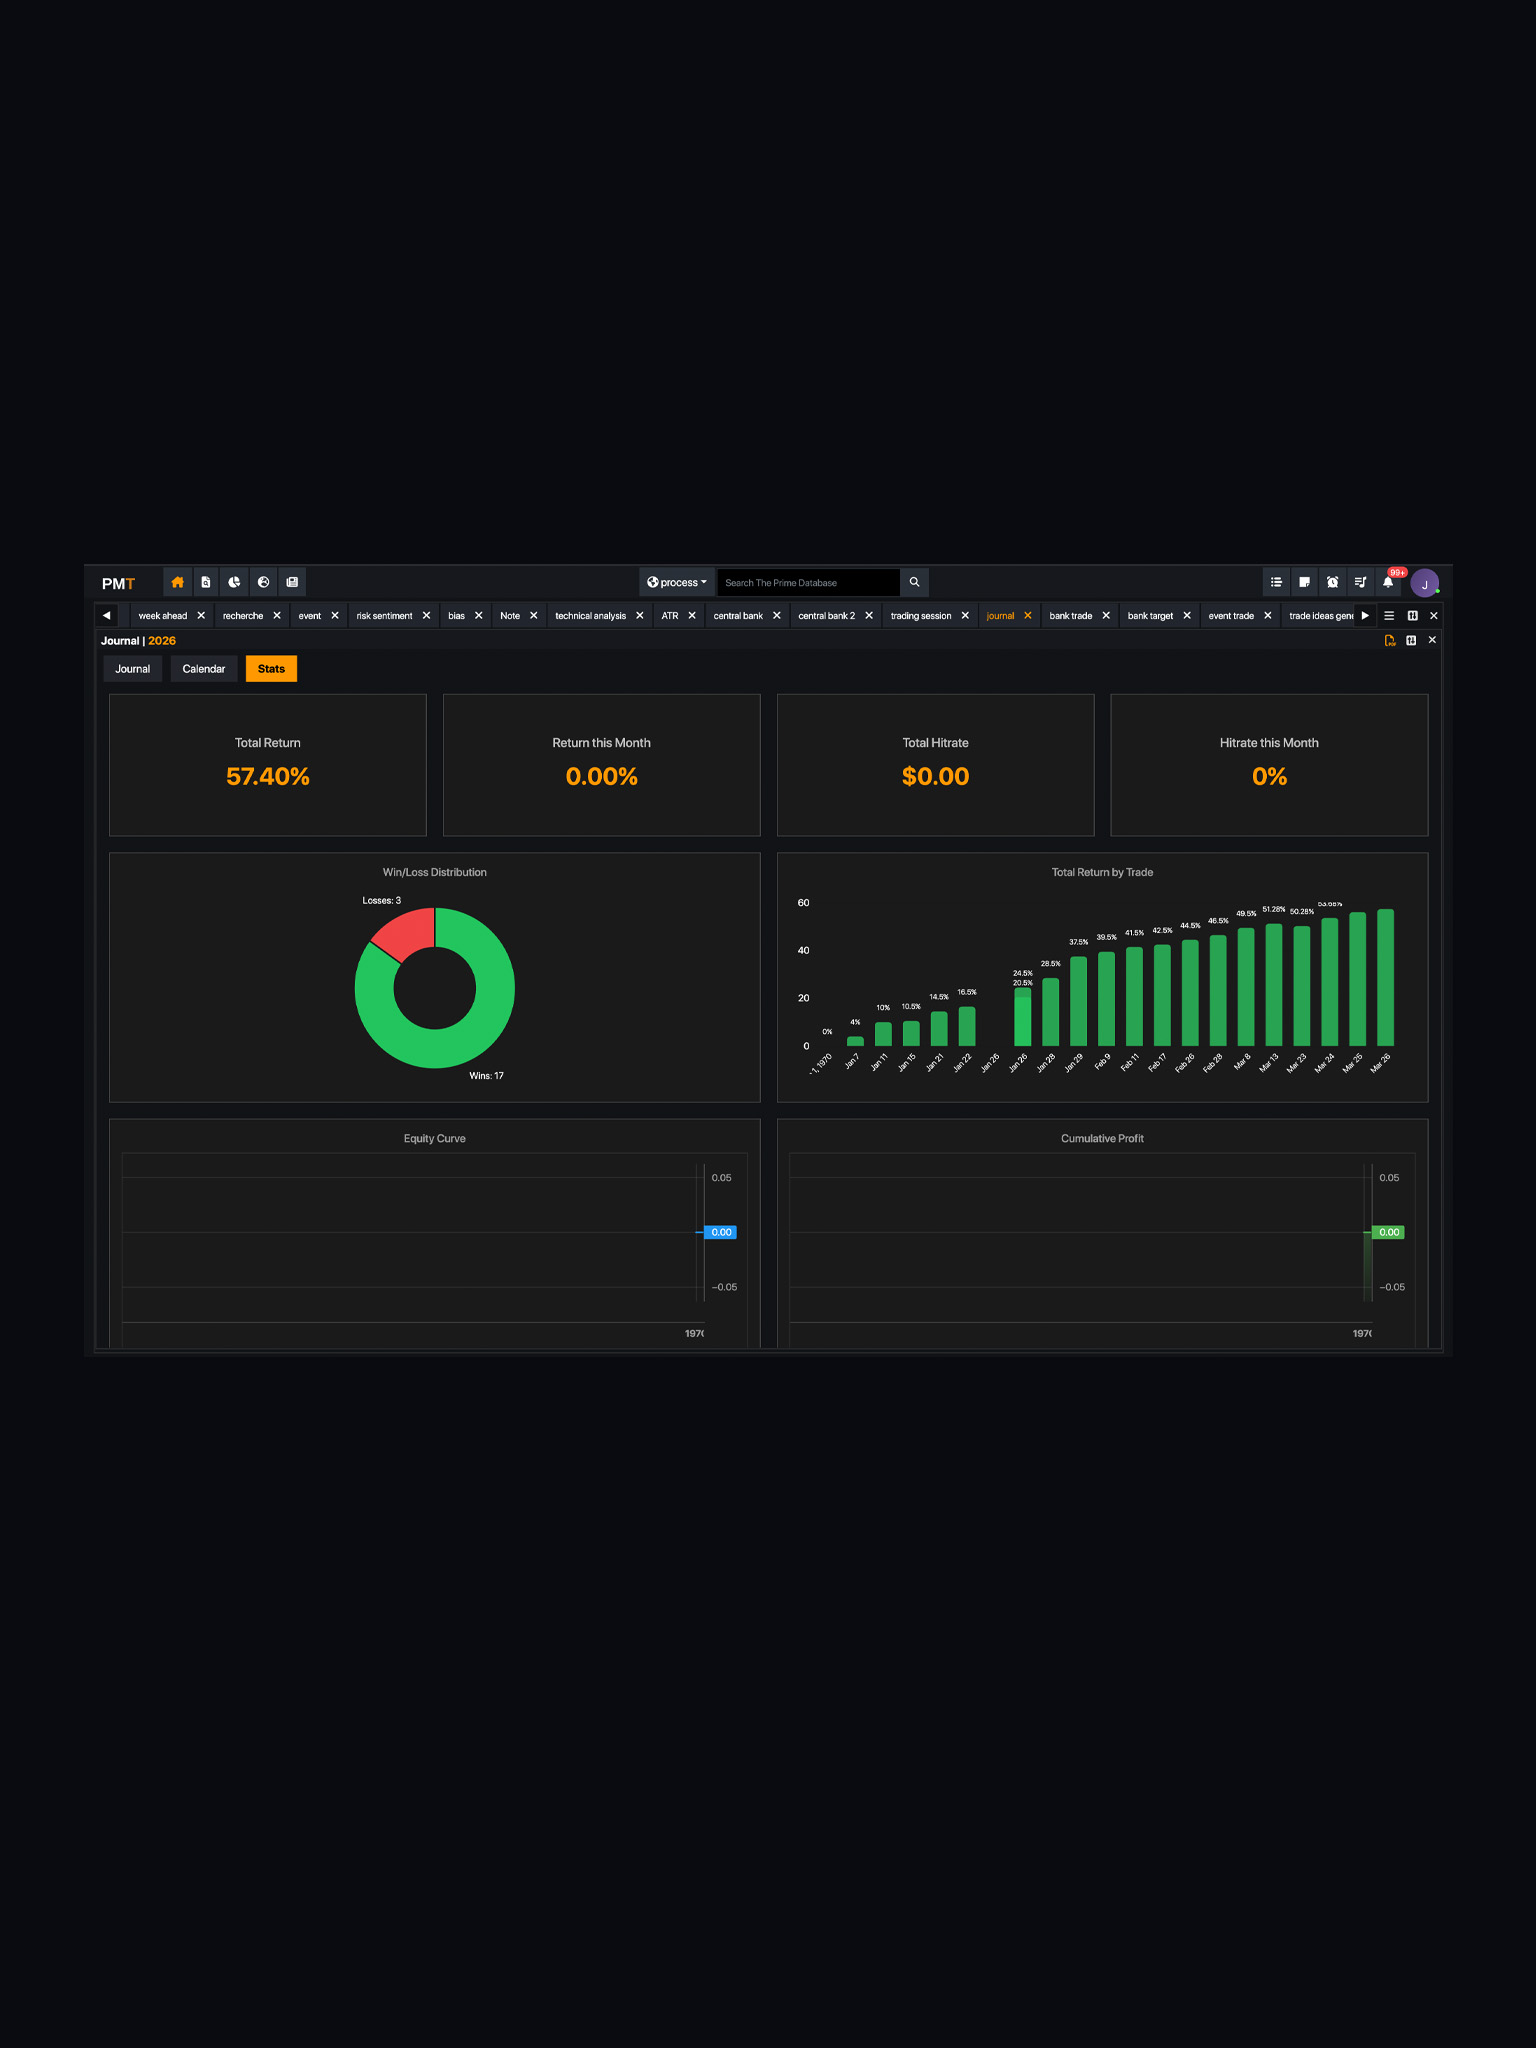Open the pie chart analytics icon
Image resolution: width=1536 pixels, height=2048 pixels.
pos(234,582)
